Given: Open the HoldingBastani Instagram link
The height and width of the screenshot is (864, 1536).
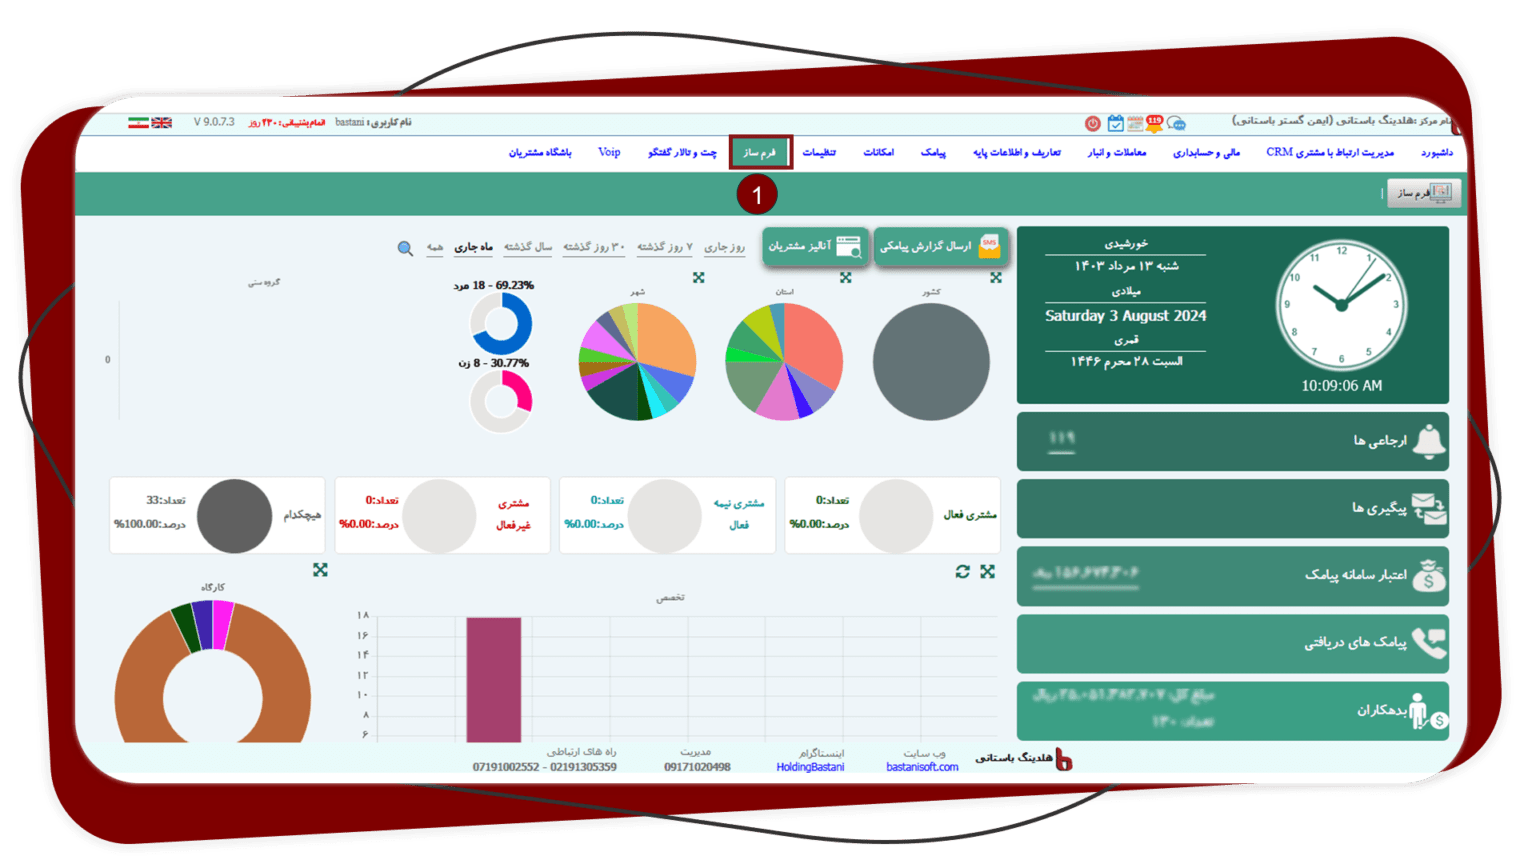Looking at the screenshot, I should [810, 768].
